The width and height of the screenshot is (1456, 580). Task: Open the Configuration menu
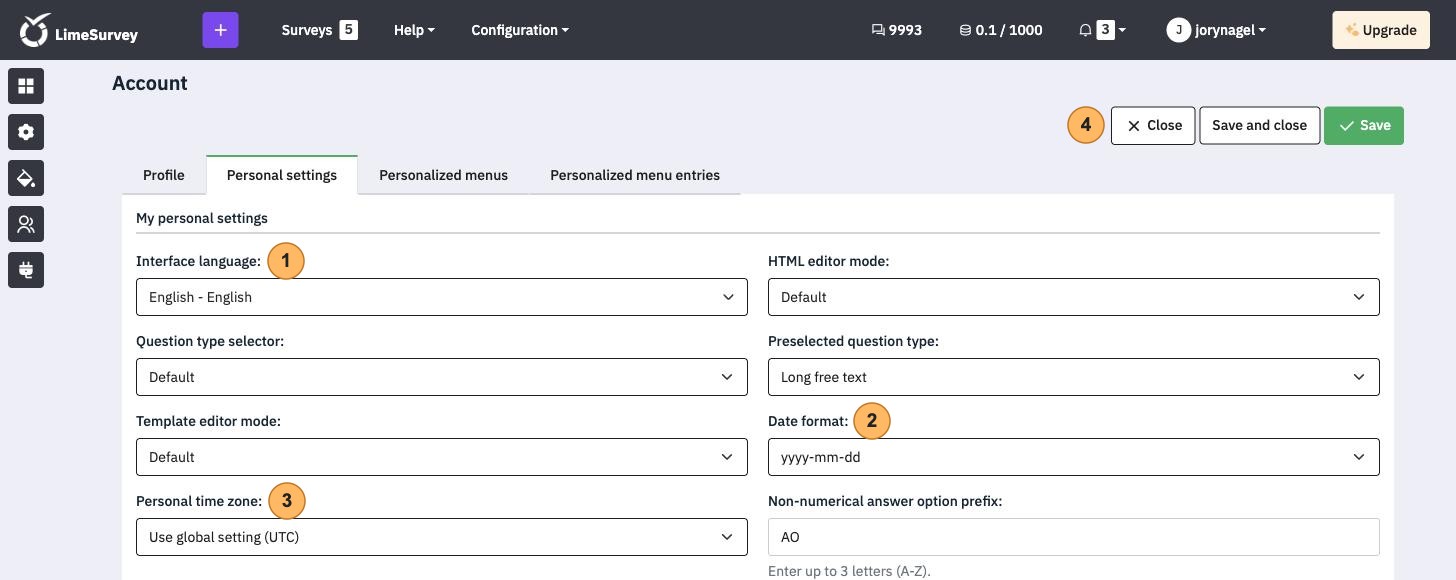(520, 30)
